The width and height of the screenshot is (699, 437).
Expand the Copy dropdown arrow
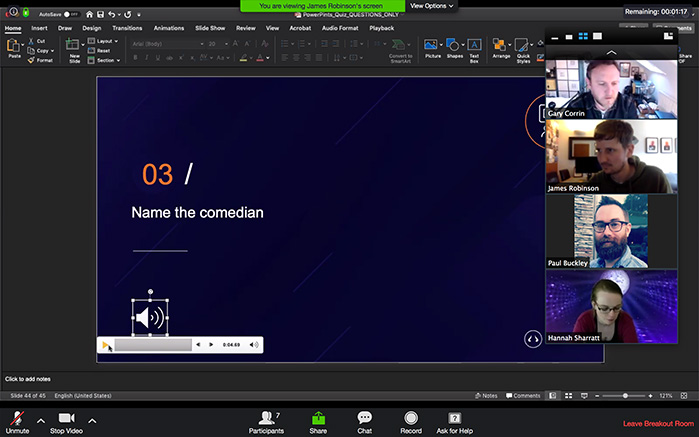(53, 51)
